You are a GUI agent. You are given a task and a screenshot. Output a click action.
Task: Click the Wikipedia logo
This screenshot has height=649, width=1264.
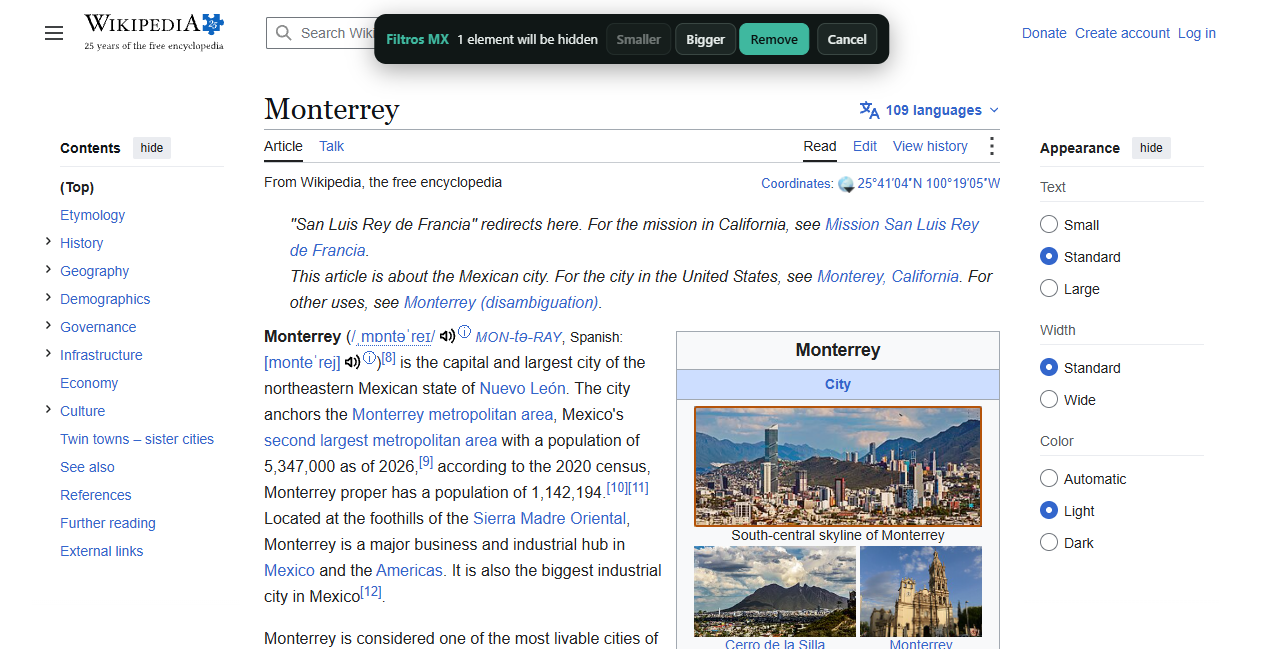(154, 32)
